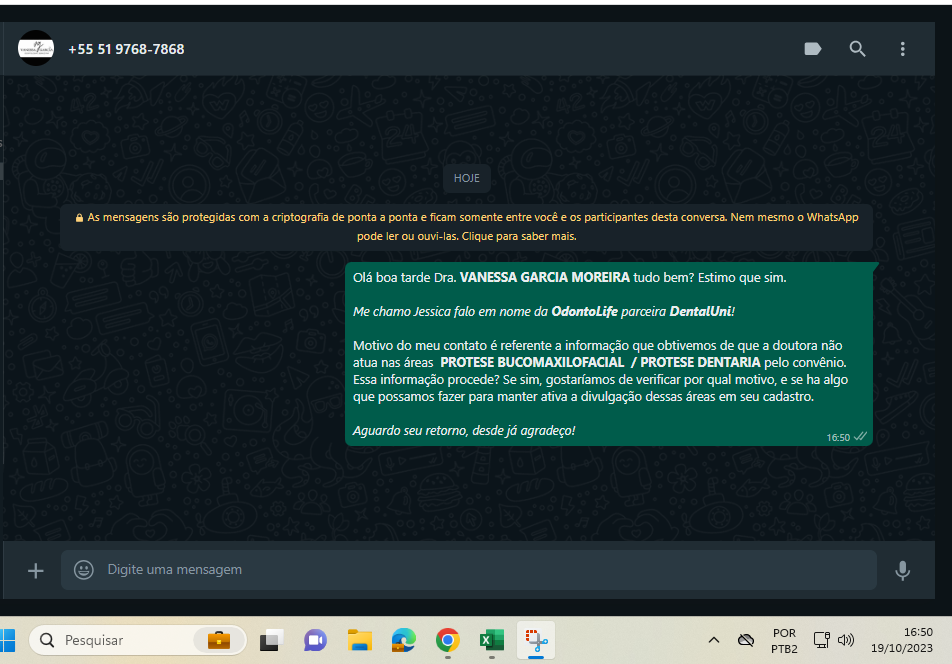
Task: Open the Chat video app on taskbar
Action: (315, 640)
